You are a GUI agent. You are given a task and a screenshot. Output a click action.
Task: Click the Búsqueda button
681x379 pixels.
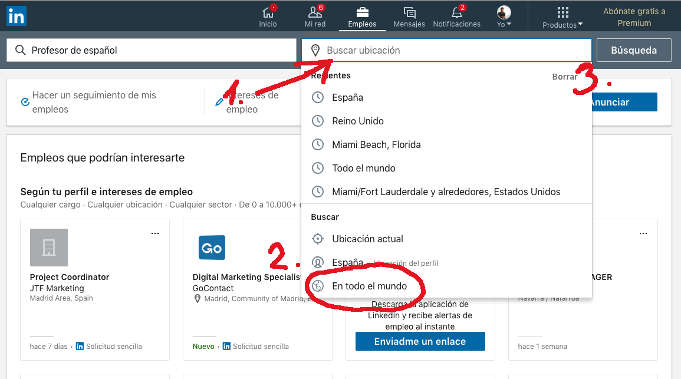[x=634, y=50]
